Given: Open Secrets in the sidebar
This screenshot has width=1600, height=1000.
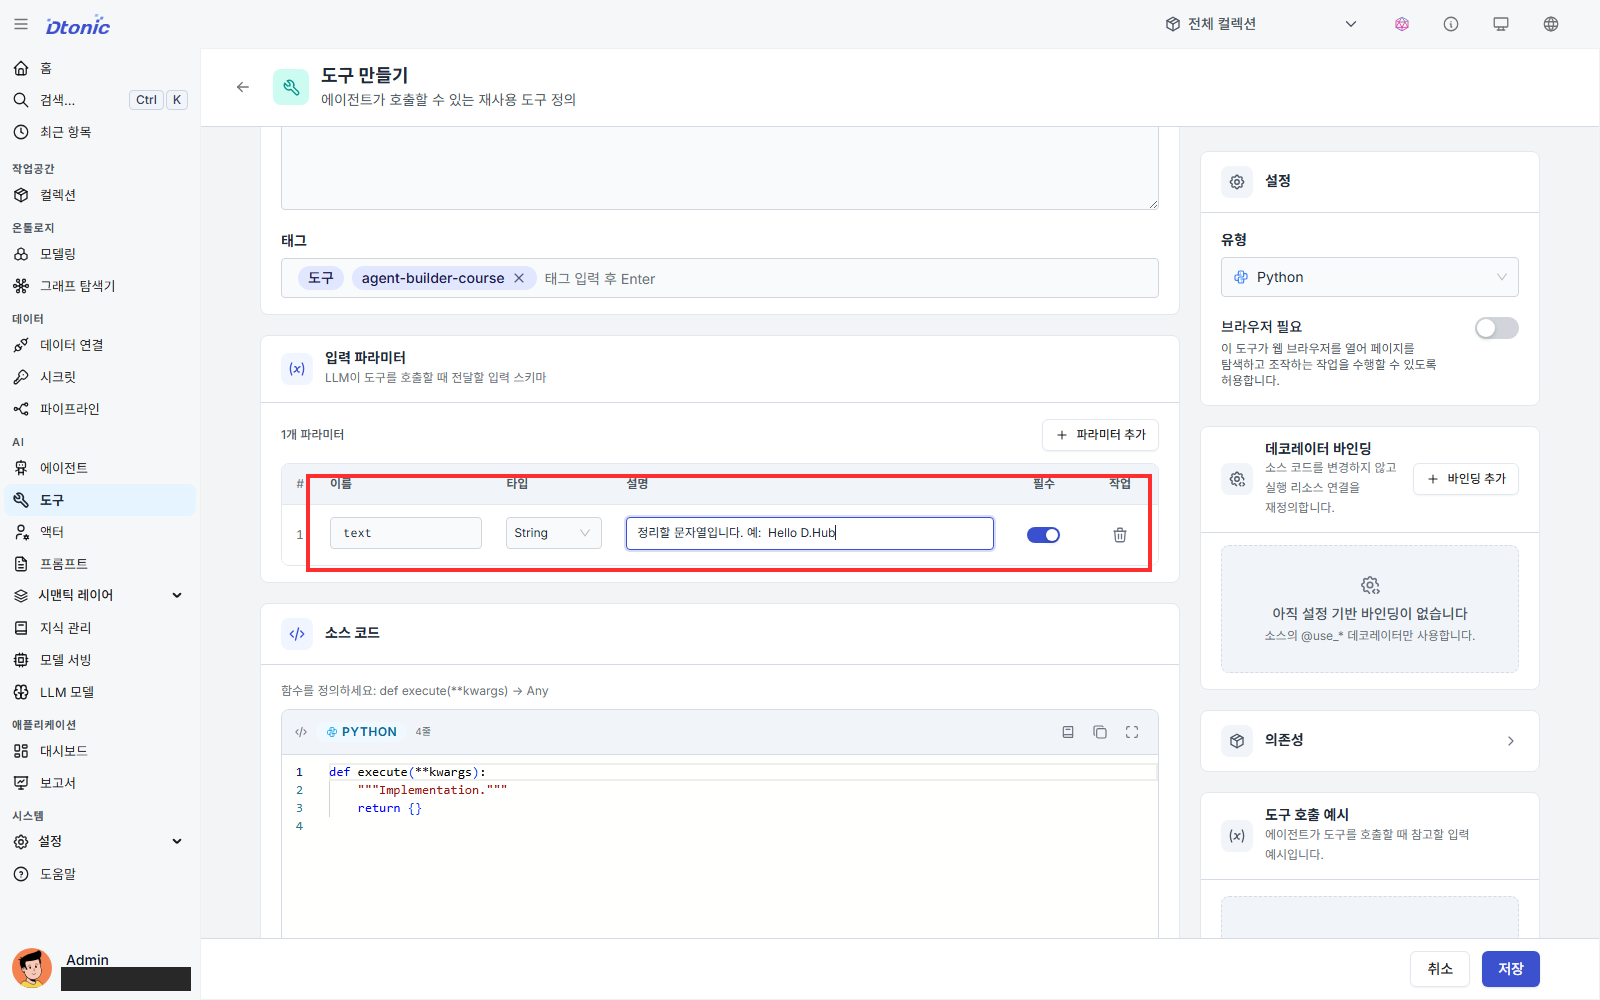Looking at the screenshot, I should pyautogui.click(x=98, y=377).
